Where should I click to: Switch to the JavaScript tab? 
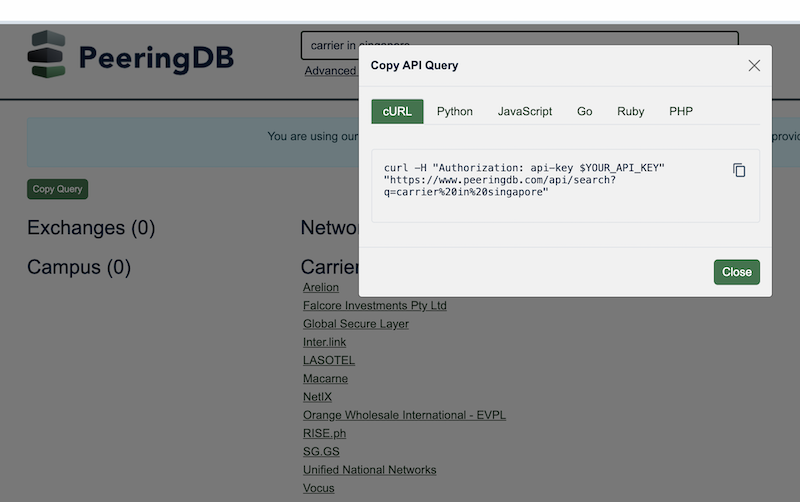pos(524,111)
